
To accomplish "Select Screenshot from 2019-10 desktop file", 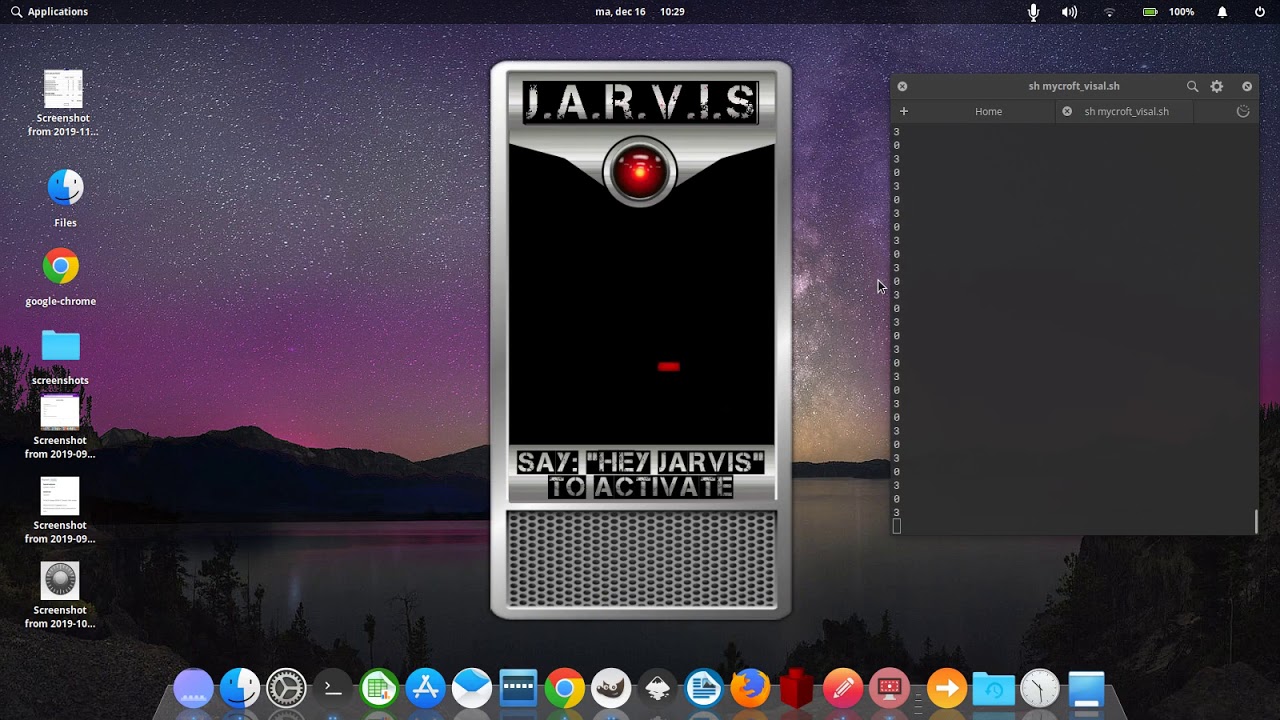I will (x=60, y=595).
